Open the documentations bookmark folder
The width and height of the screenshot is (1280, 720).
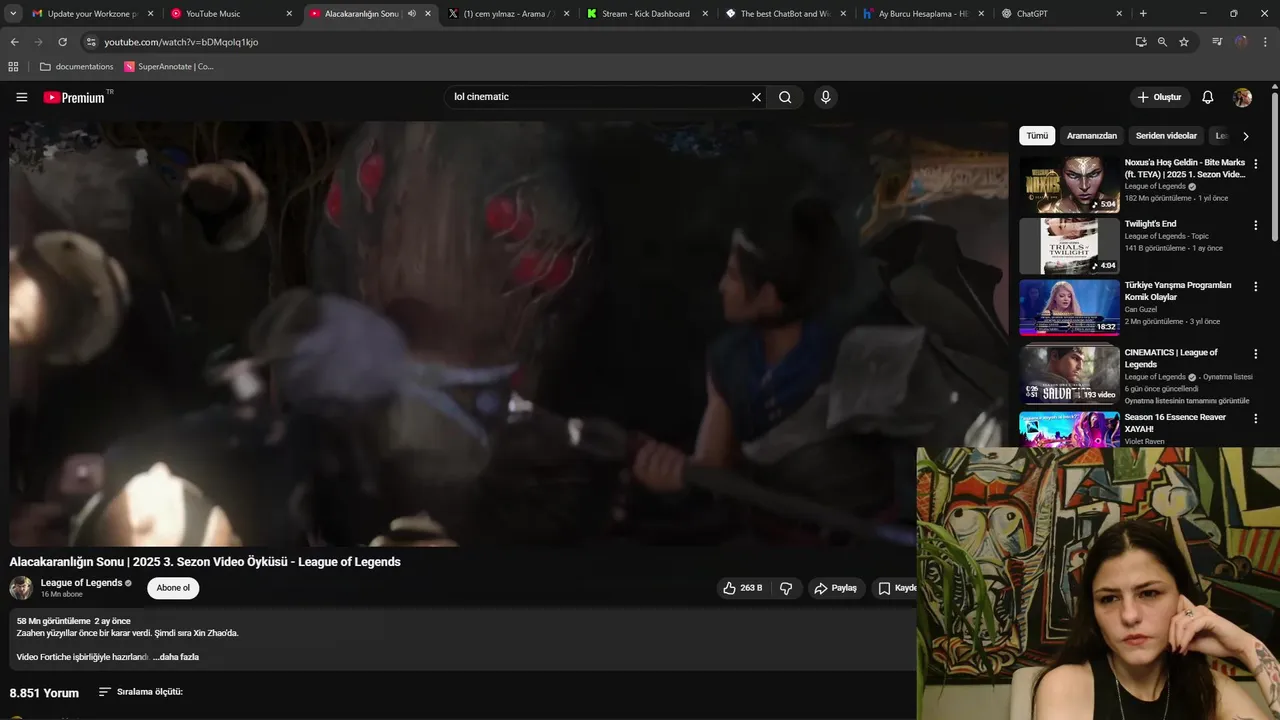[76, 67]
